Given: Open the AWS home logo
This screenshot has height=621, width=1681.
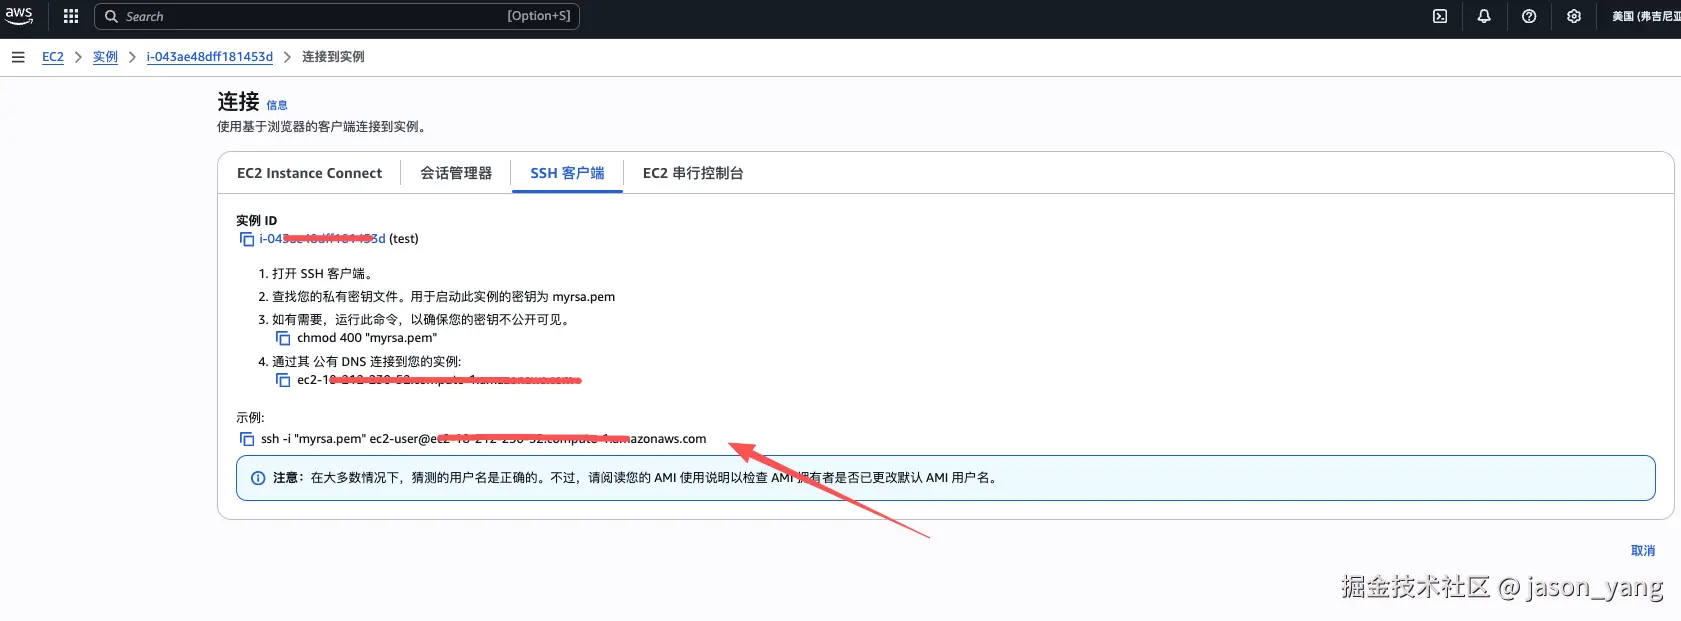Looking at the screenshot, I should [19, 16].
